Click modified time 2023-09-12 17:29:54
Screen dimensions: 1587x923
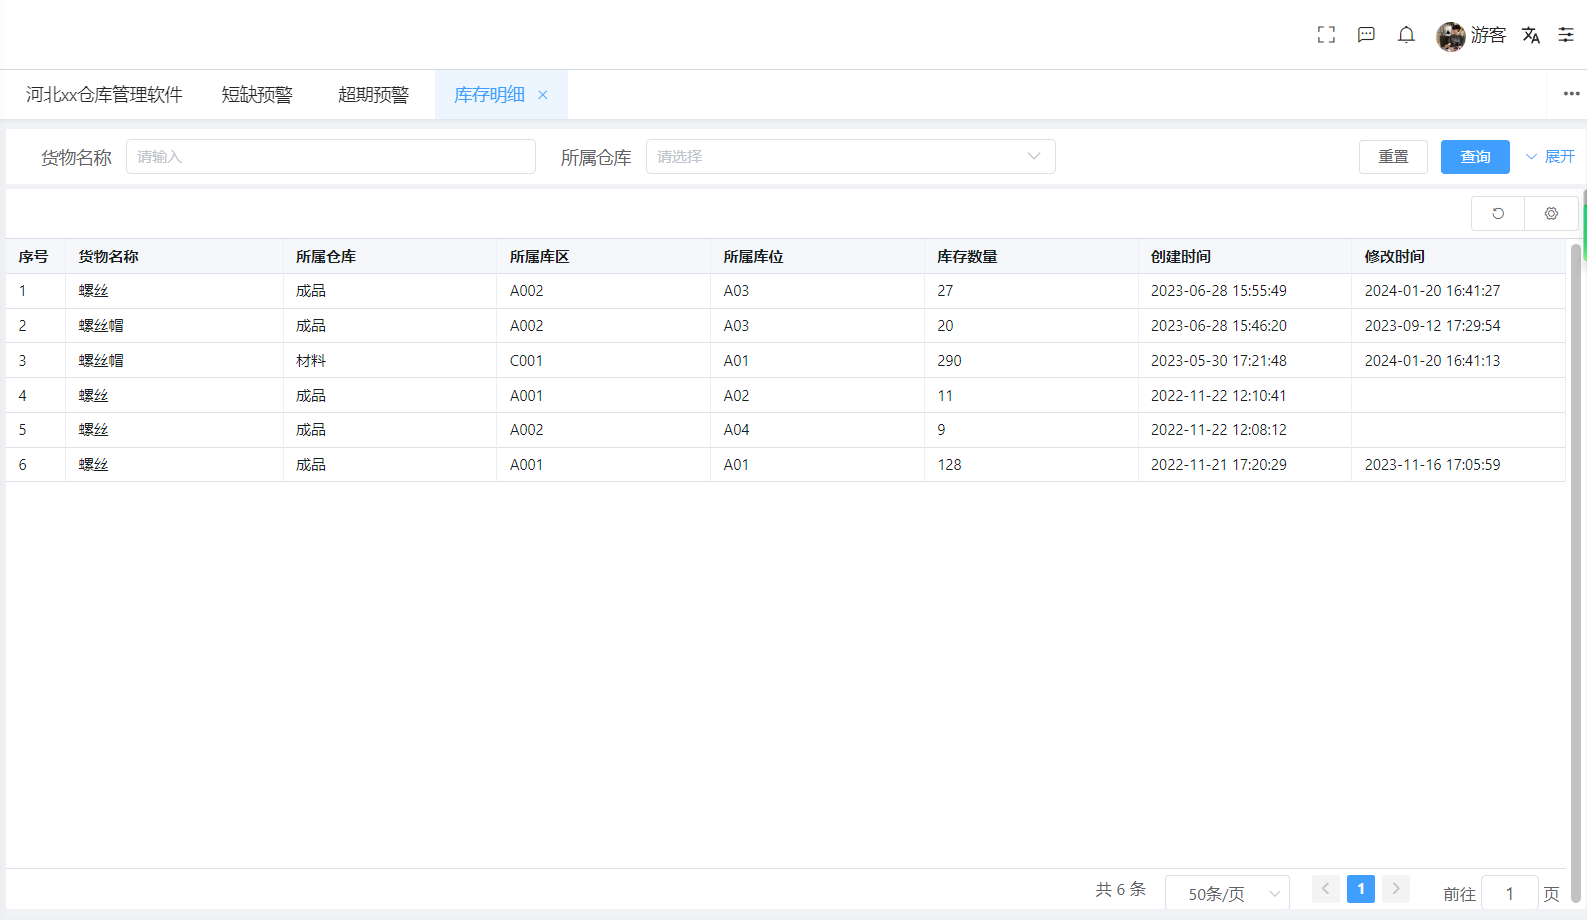coord(1433,326)
